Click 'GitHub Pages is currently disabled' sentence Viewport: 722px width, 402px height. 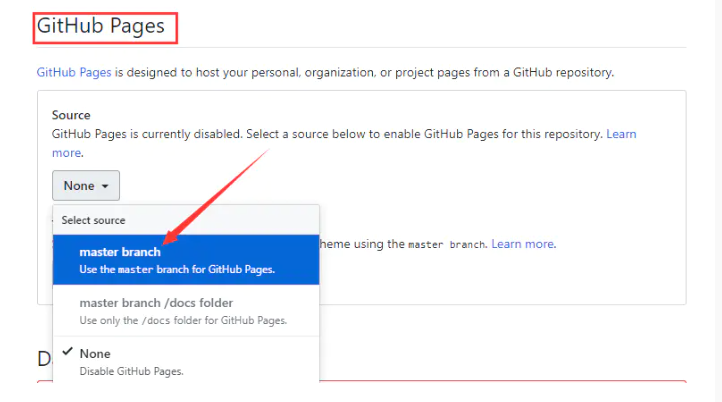[x=147, y=134]
